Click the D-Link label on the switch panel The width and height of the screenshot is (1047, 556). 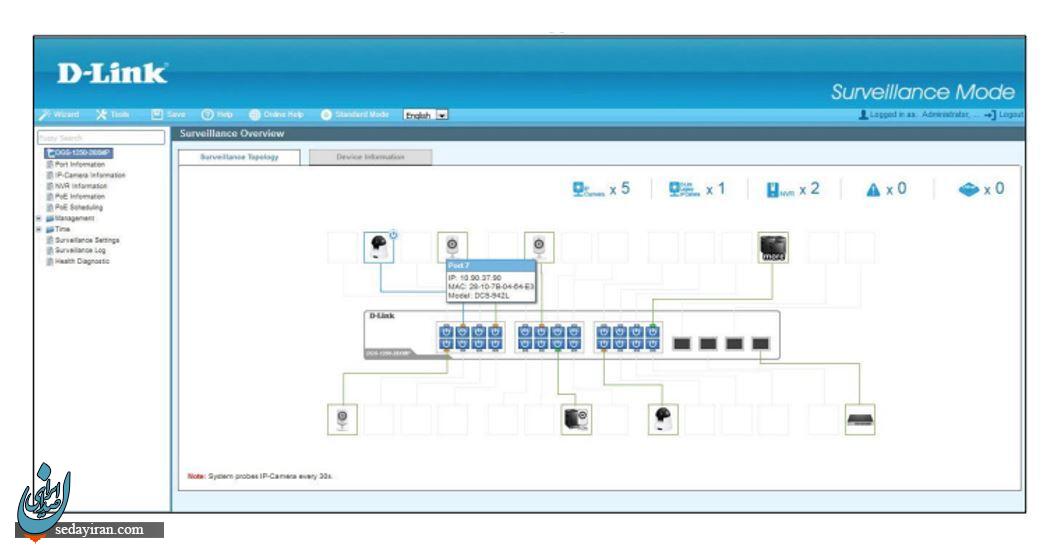[382, 316]
